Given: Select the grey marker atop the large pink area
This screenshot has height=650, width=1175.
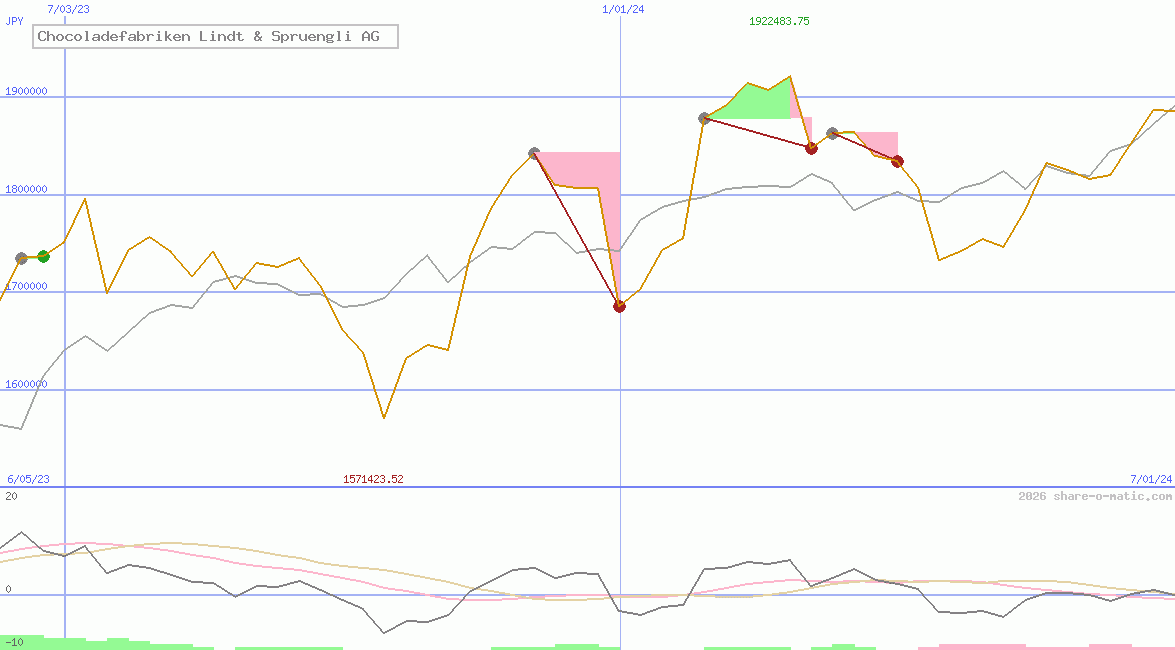Looking at the screenshot, I should click(x=534, y=153).
